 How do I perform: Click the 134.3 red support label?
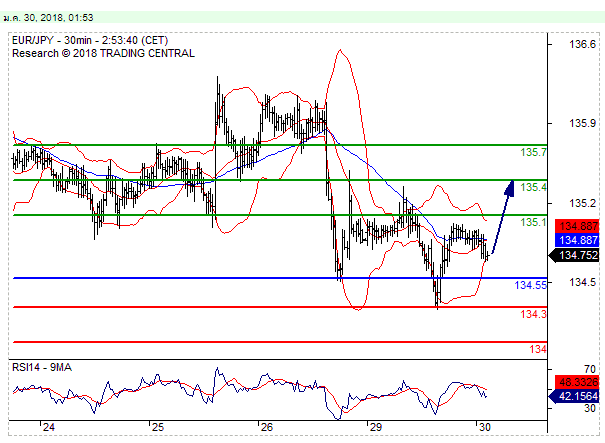[x=533, y=314]
